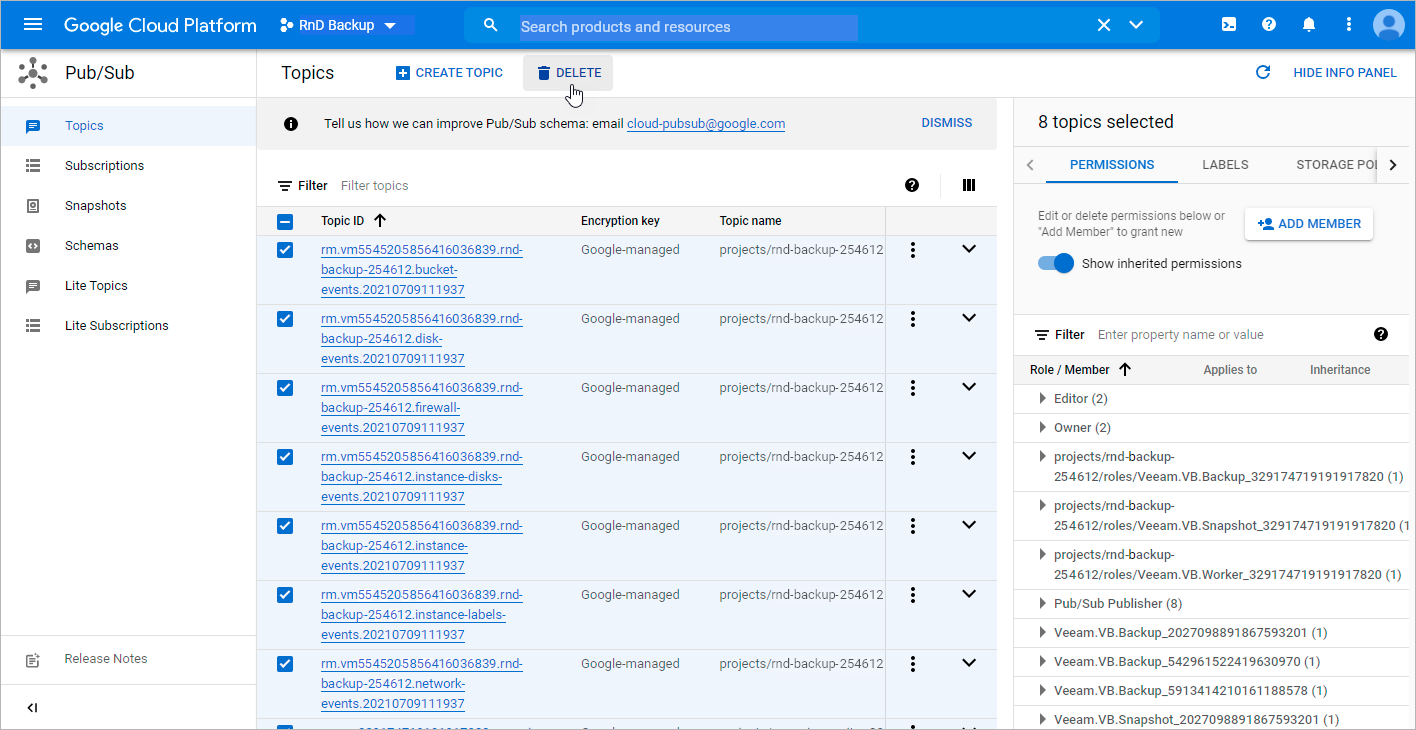Open the main navigation hamburger menu

tap(33, 25)
